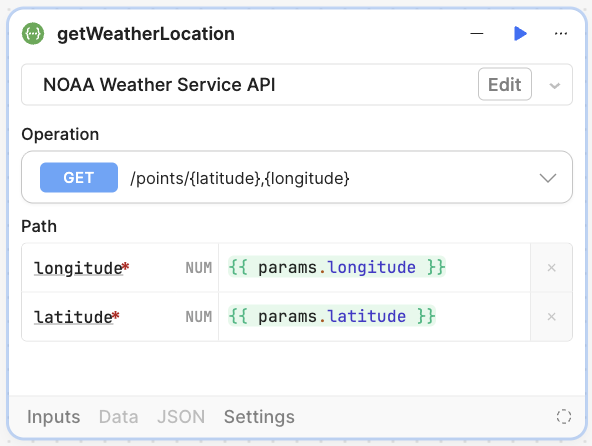Select the GET method badge
The width and height of the screenshot is (592, 446).
79,177
